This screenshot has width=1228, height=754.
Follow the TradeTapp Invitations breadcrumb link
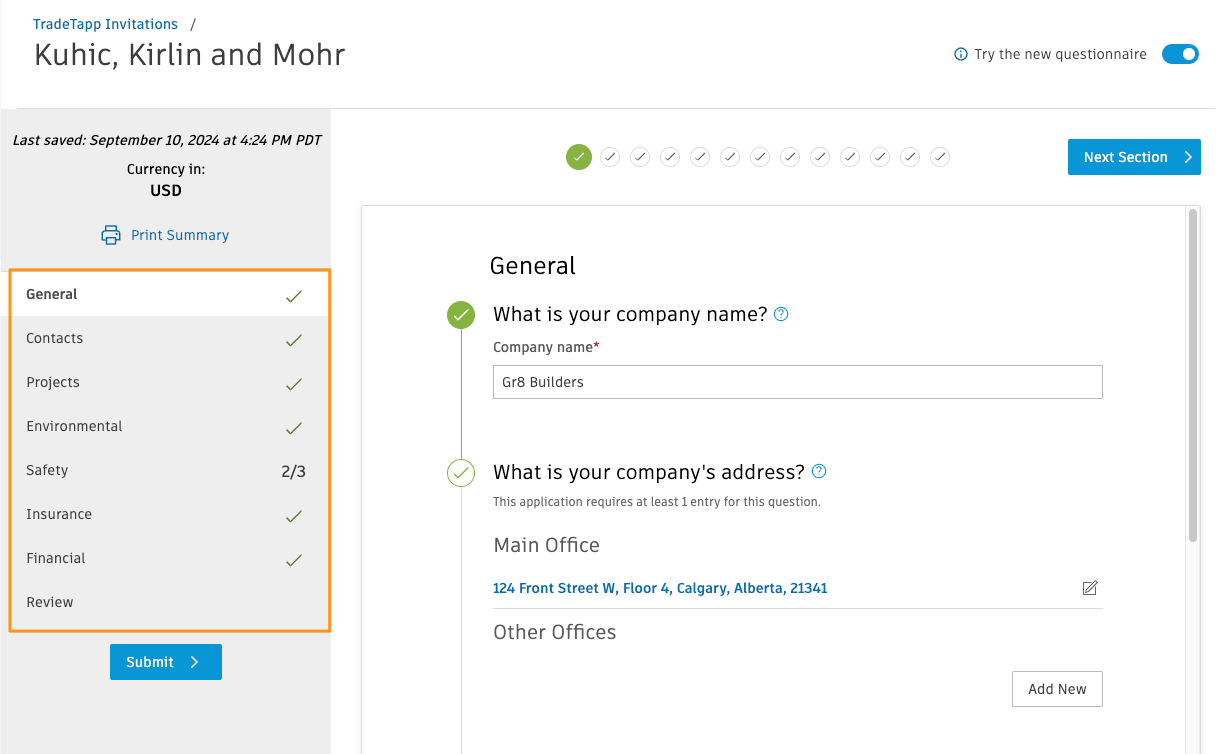[105, 23]
